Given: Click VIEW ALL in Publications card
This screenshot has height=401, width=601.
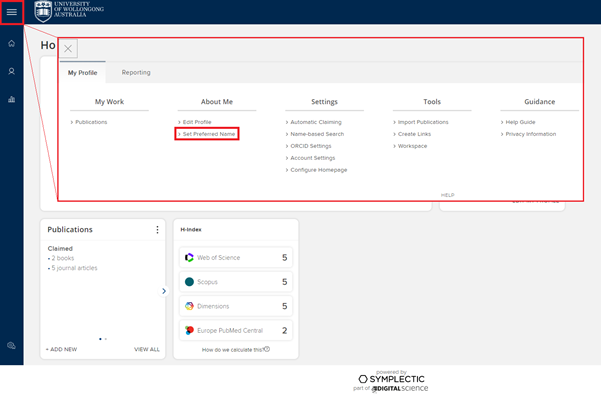Looking at the screenshot, I should tap(147, 349).
